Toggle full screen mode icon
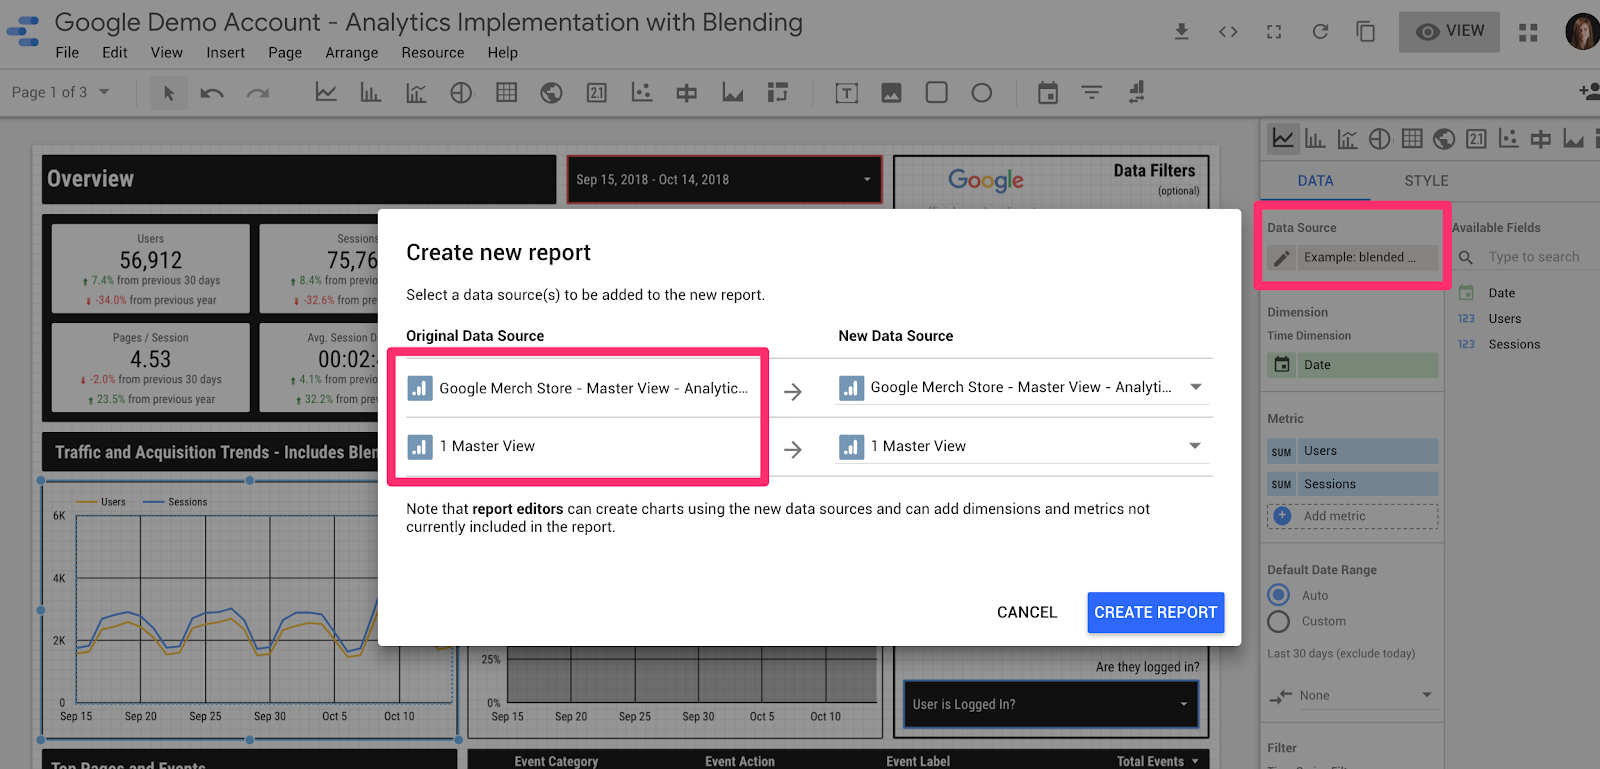1600x769 pixels. [1274, 32]
